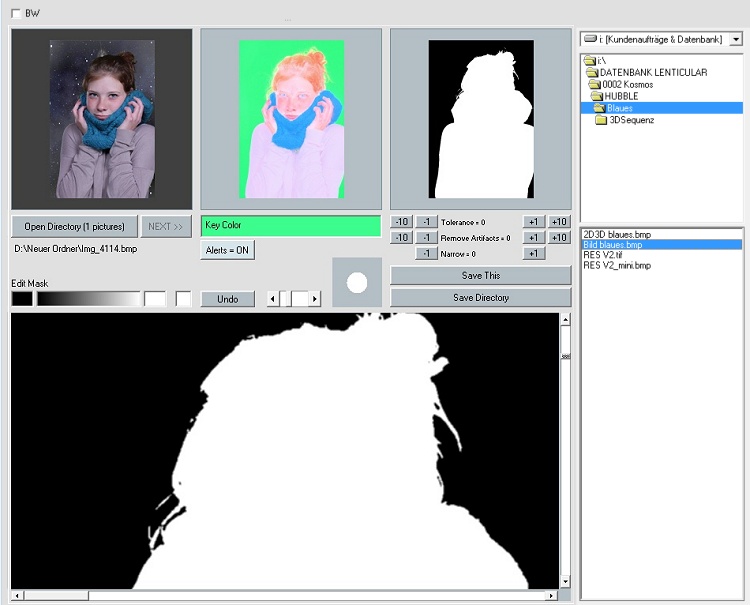This screenshot has width=750, height=605.
Task: Click the green Key Color field
Action: click(x=290, y=226)
